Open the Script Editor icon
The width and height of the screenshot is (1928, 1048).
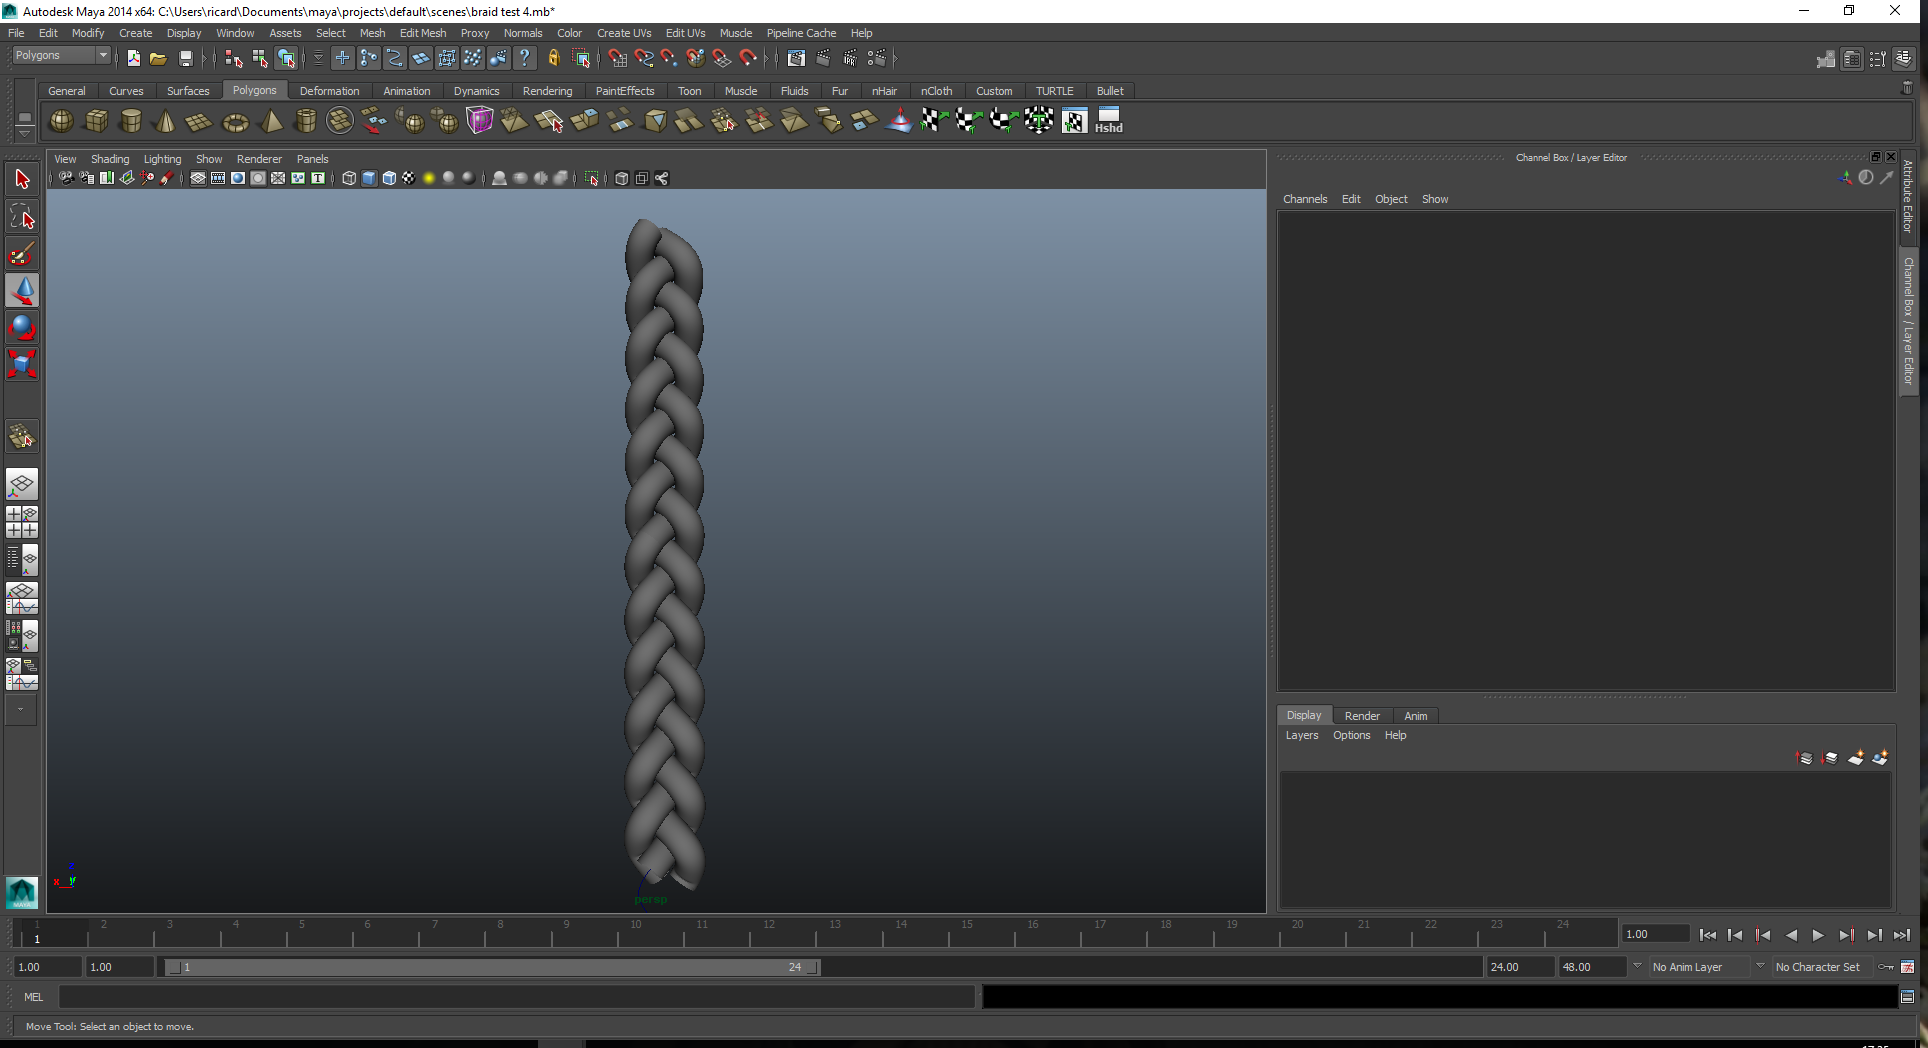(1907, 996)
